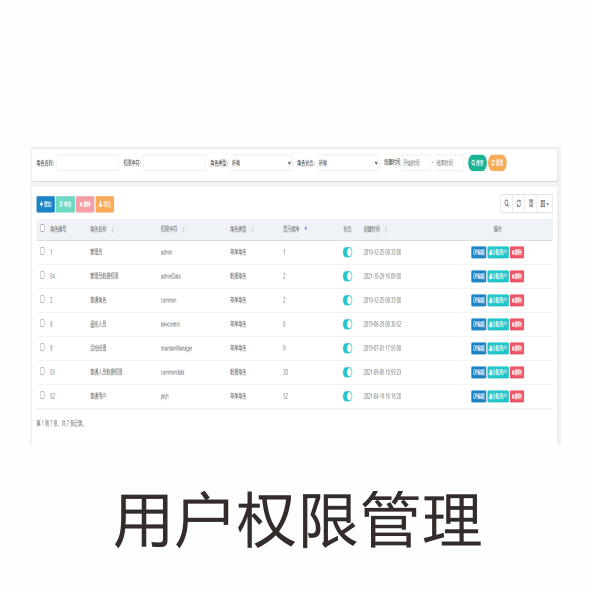Click the orange reset button
Viewport: 592px width, 592px height.
[x=497, y=163]
